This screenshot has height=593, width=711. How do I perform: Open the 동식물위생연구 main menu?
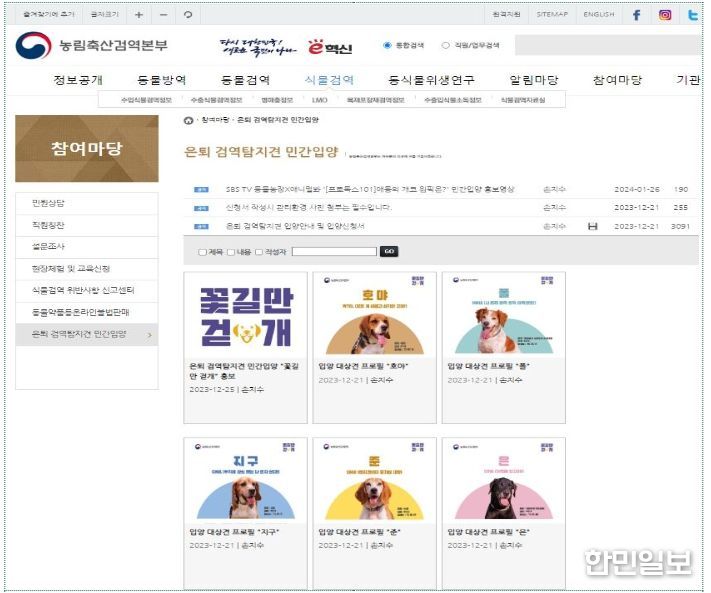[x=432, y=80]
